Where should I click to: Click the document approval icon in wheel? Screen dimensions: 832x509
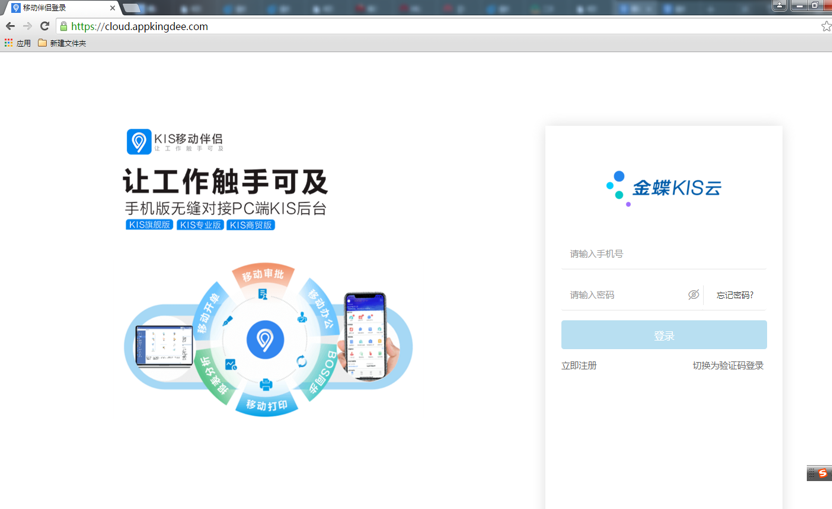[263, 294]
